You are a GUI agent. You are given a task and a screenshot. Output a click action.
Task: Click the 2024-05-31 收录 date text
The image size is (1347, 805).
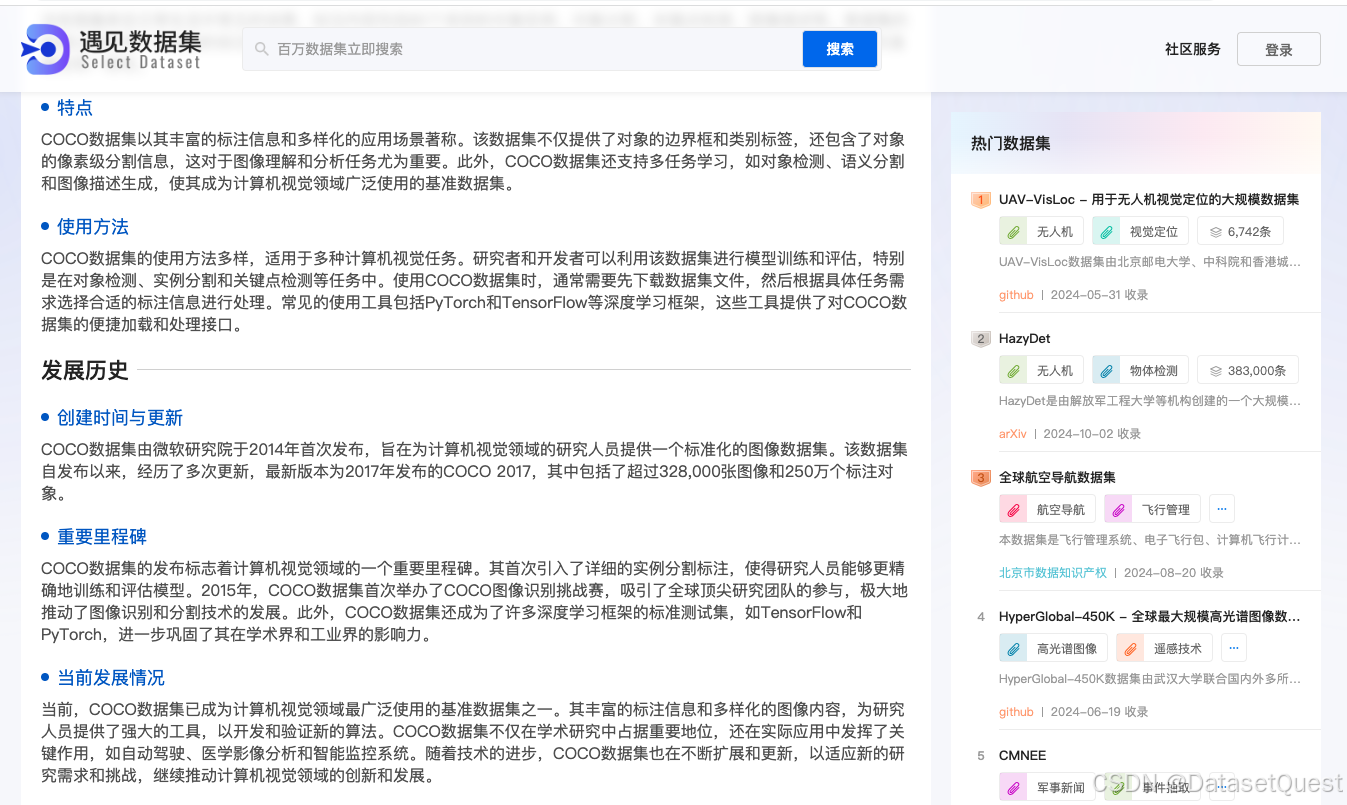pos(1098,295)
